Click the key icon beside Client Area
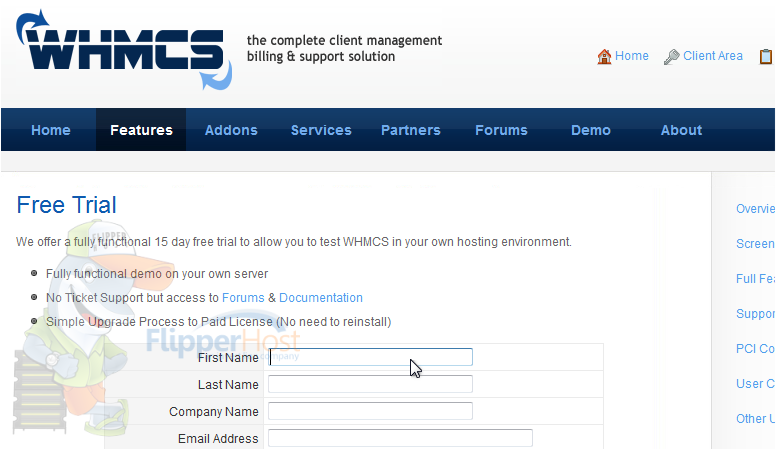Screen dimensions: 776x450 [x=672, y=56]
